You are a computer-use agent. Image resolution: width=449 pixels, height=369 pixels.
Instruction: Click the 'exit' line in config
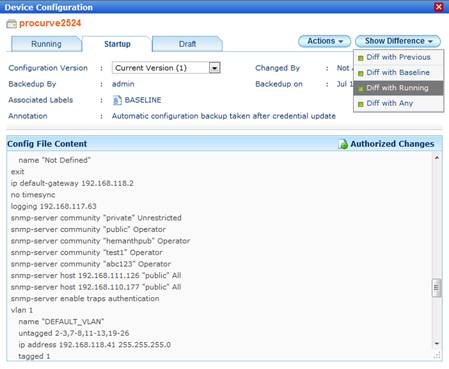click(17, 172)
